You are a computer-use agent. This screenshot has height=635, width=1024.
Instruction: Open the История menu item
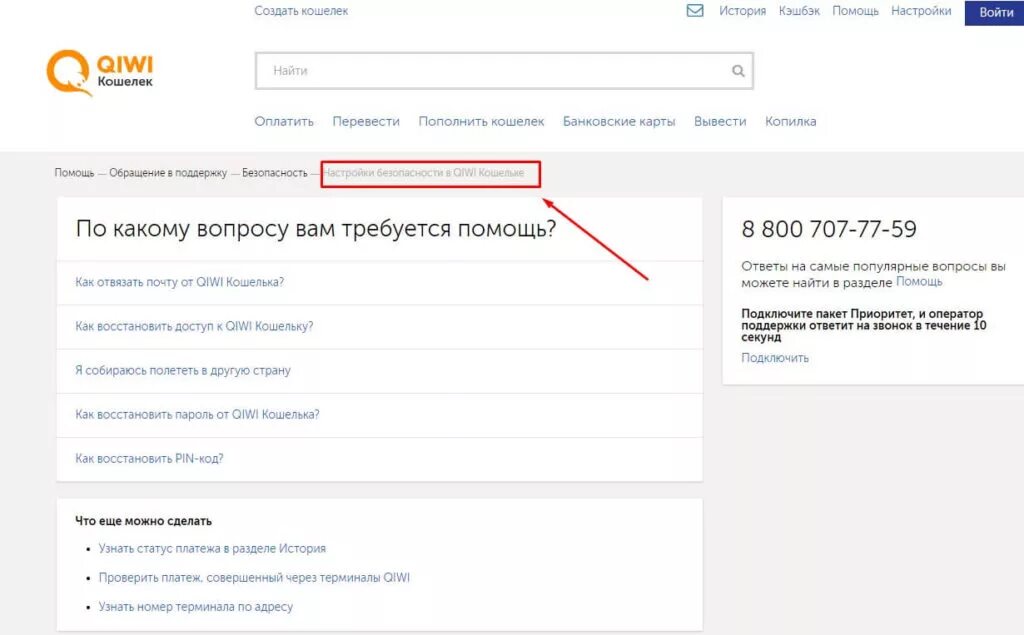pos(743,11)
